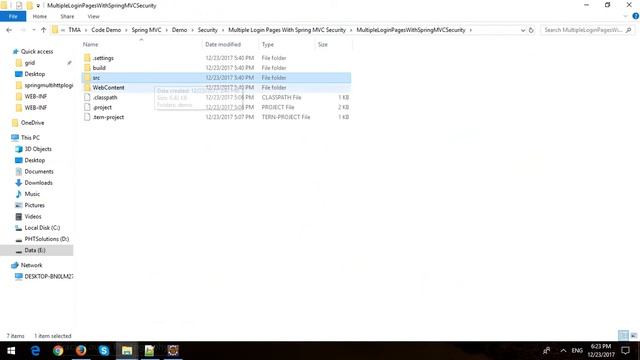Open the taskbar clock and date
This screenshot has height=360, width=640.
click(x=601, y=351)
